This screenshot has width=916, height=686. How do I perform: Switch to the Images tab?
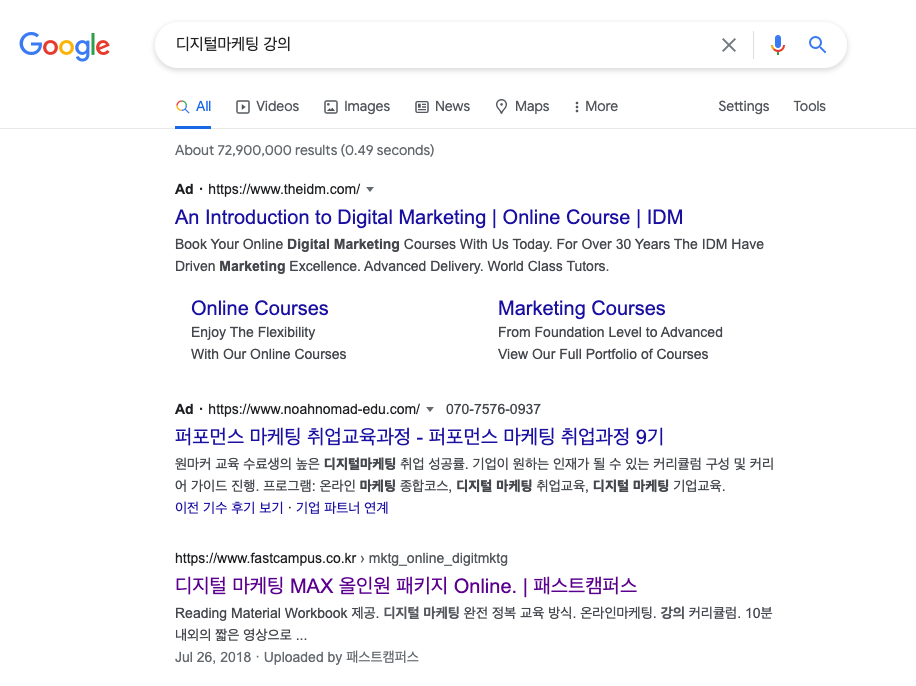pos(357,106)
